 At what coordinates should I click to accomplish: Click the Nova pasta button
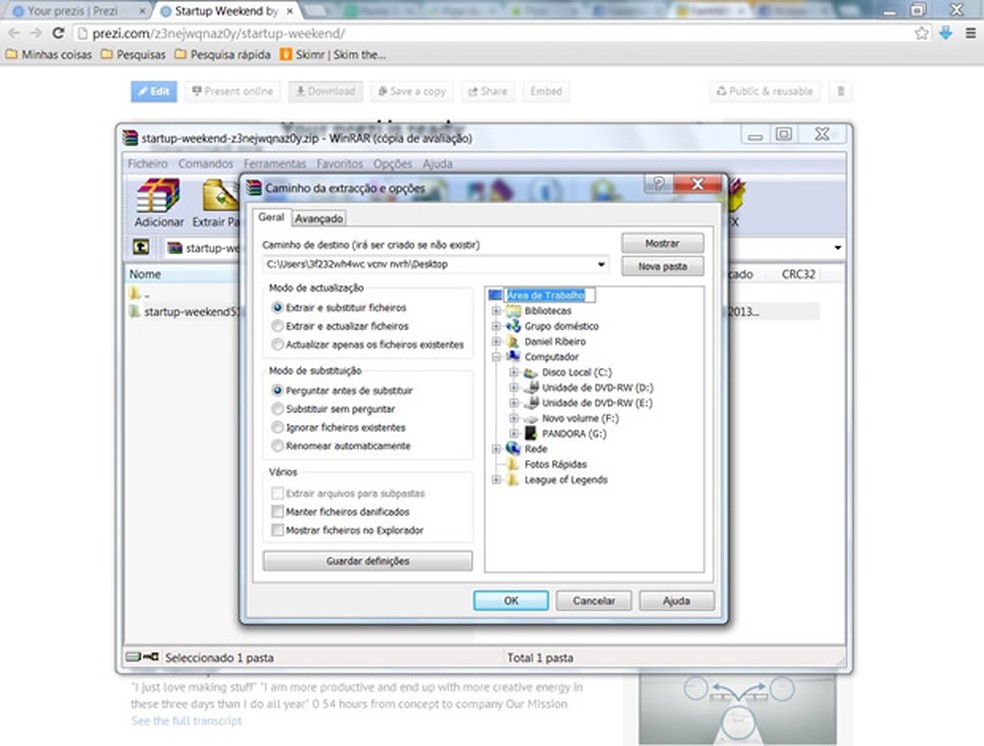click(x=662, y=267)
